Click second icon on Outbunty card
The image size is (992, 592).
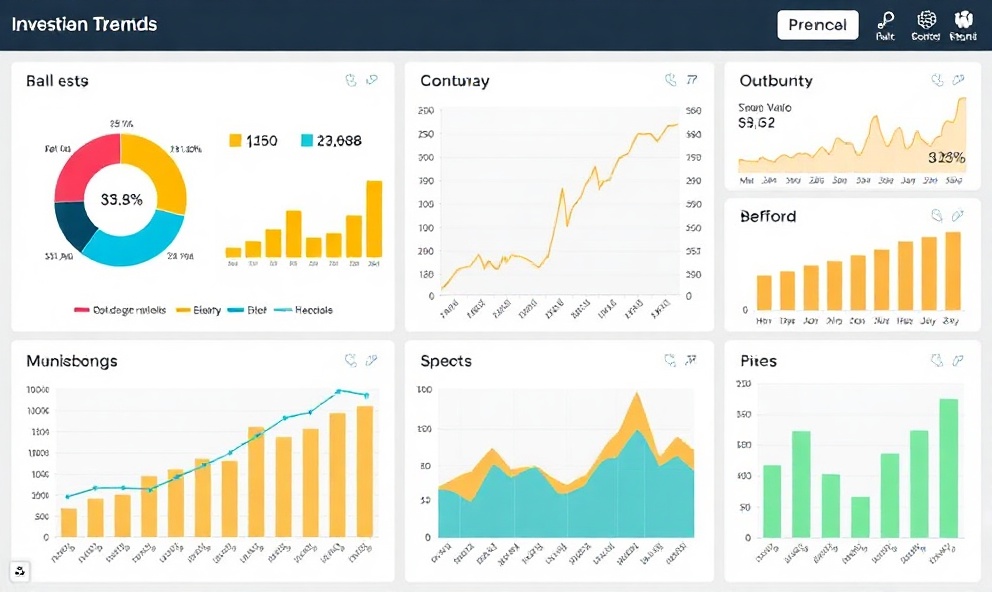958,80
